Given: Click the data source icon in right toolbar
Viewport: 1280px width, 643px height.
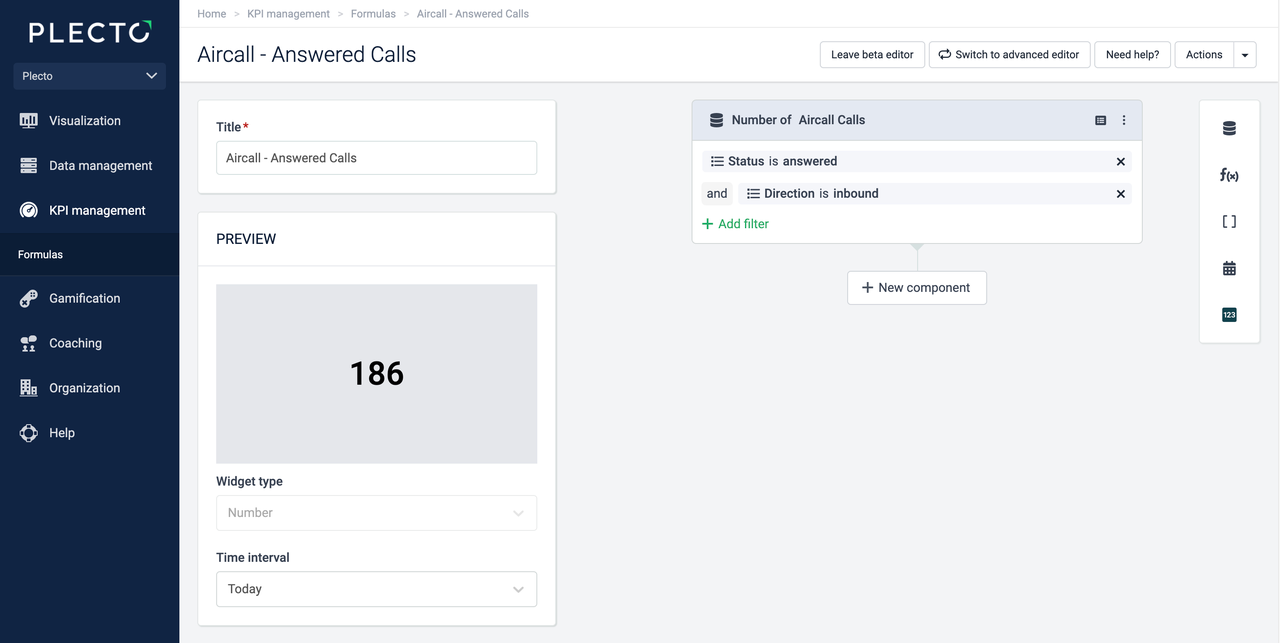Looking at the screenshot, I should click(x=1229, y=128).
